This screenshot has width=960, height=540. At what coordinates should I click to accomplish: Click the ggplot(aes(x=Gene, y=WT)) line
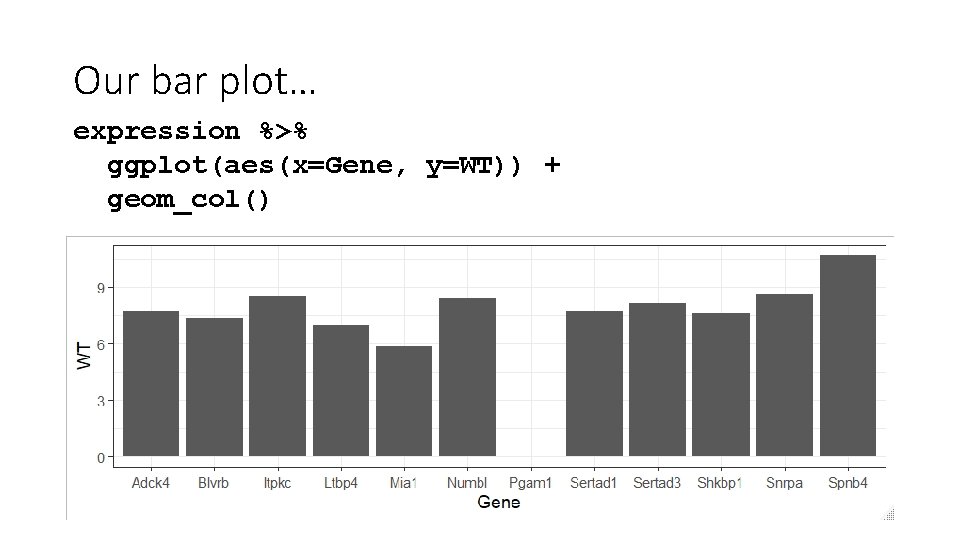click(333, 165)
